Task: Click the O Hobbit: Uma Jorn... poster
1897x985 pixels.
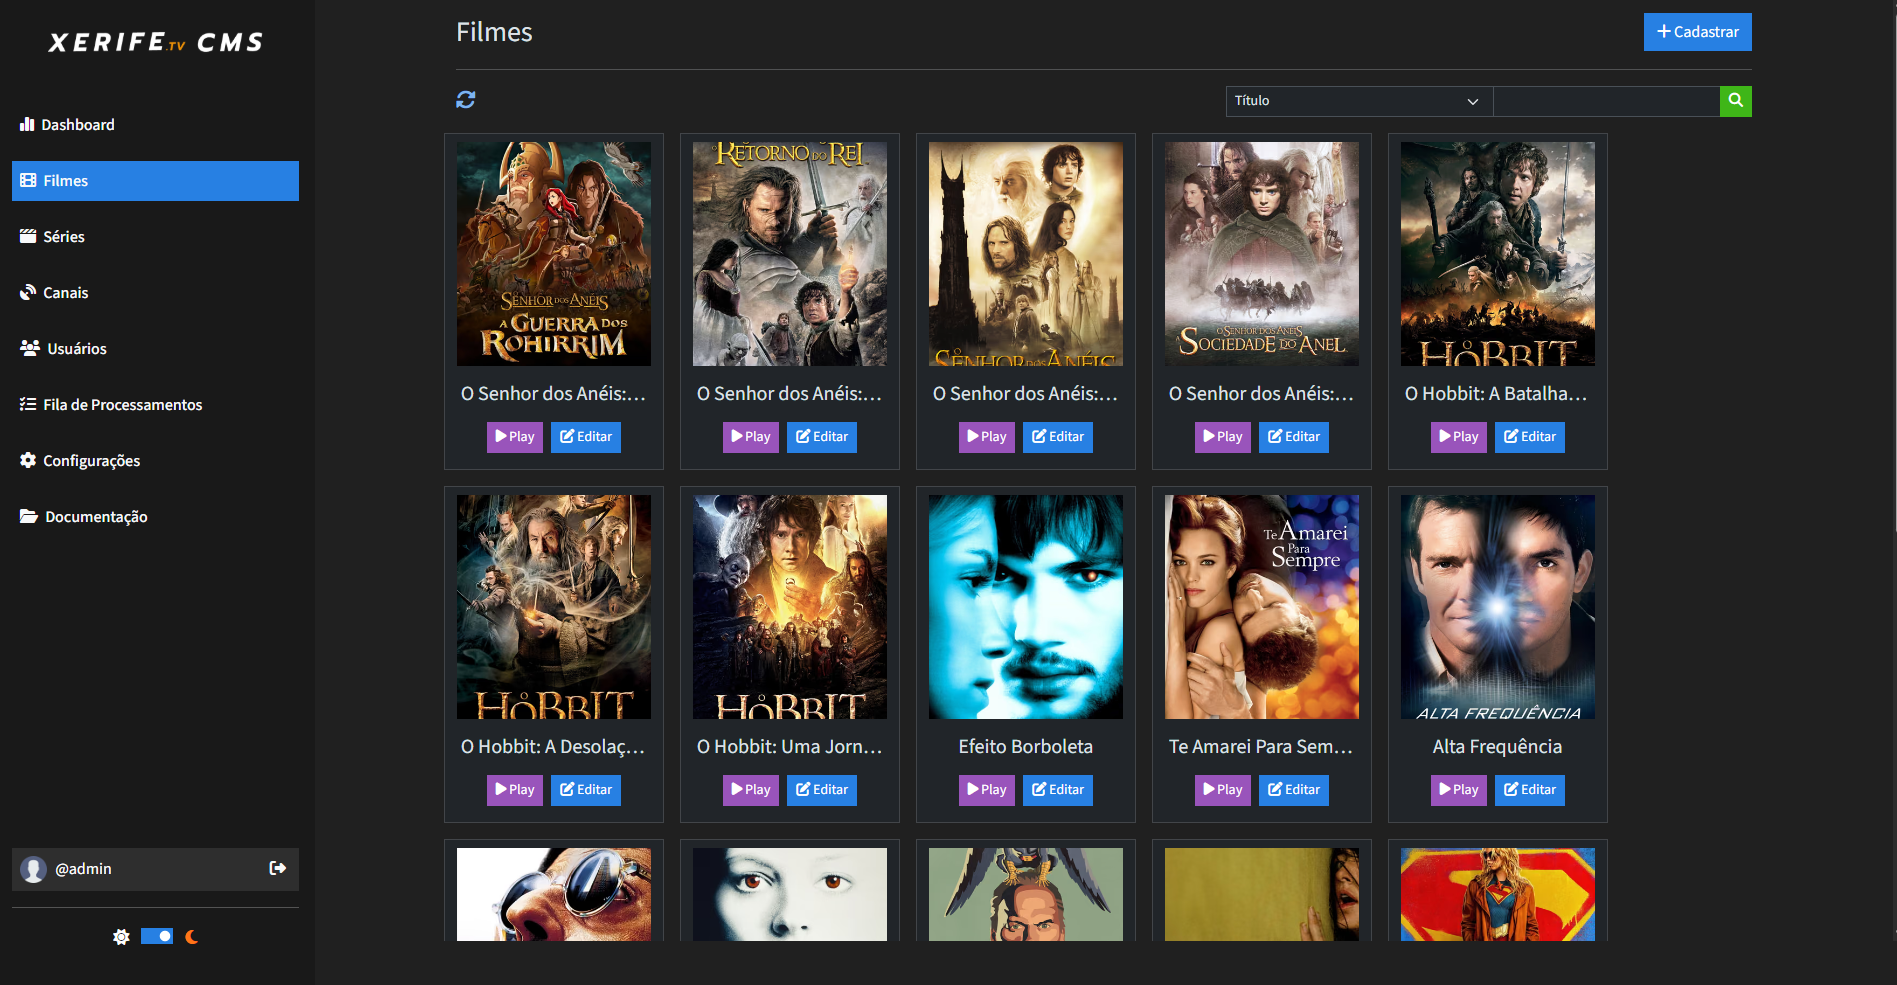Action: 790,607
